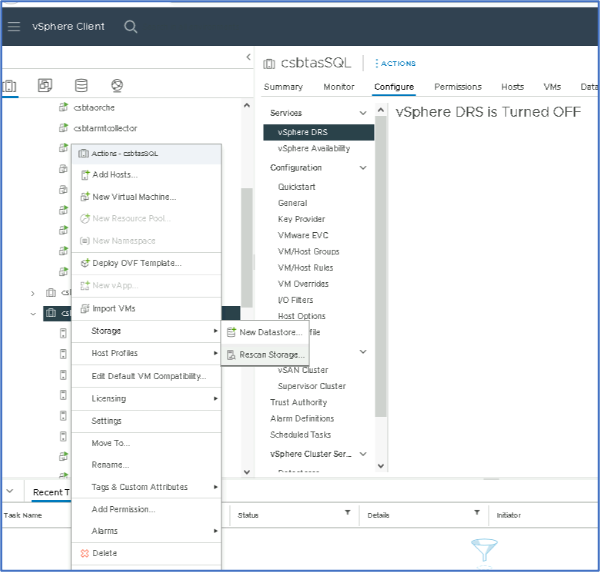This screenshot has width=600, height=572.
Task: Switch to the Monitor tab
Action: click(338, 87)
